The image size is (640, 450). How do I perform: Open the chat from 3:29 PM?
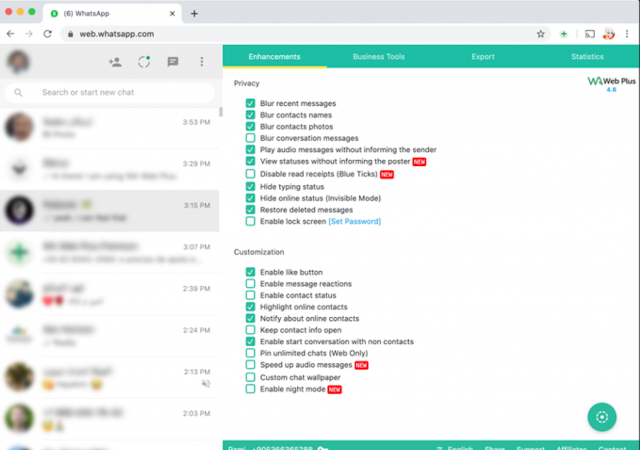(109, 169)
